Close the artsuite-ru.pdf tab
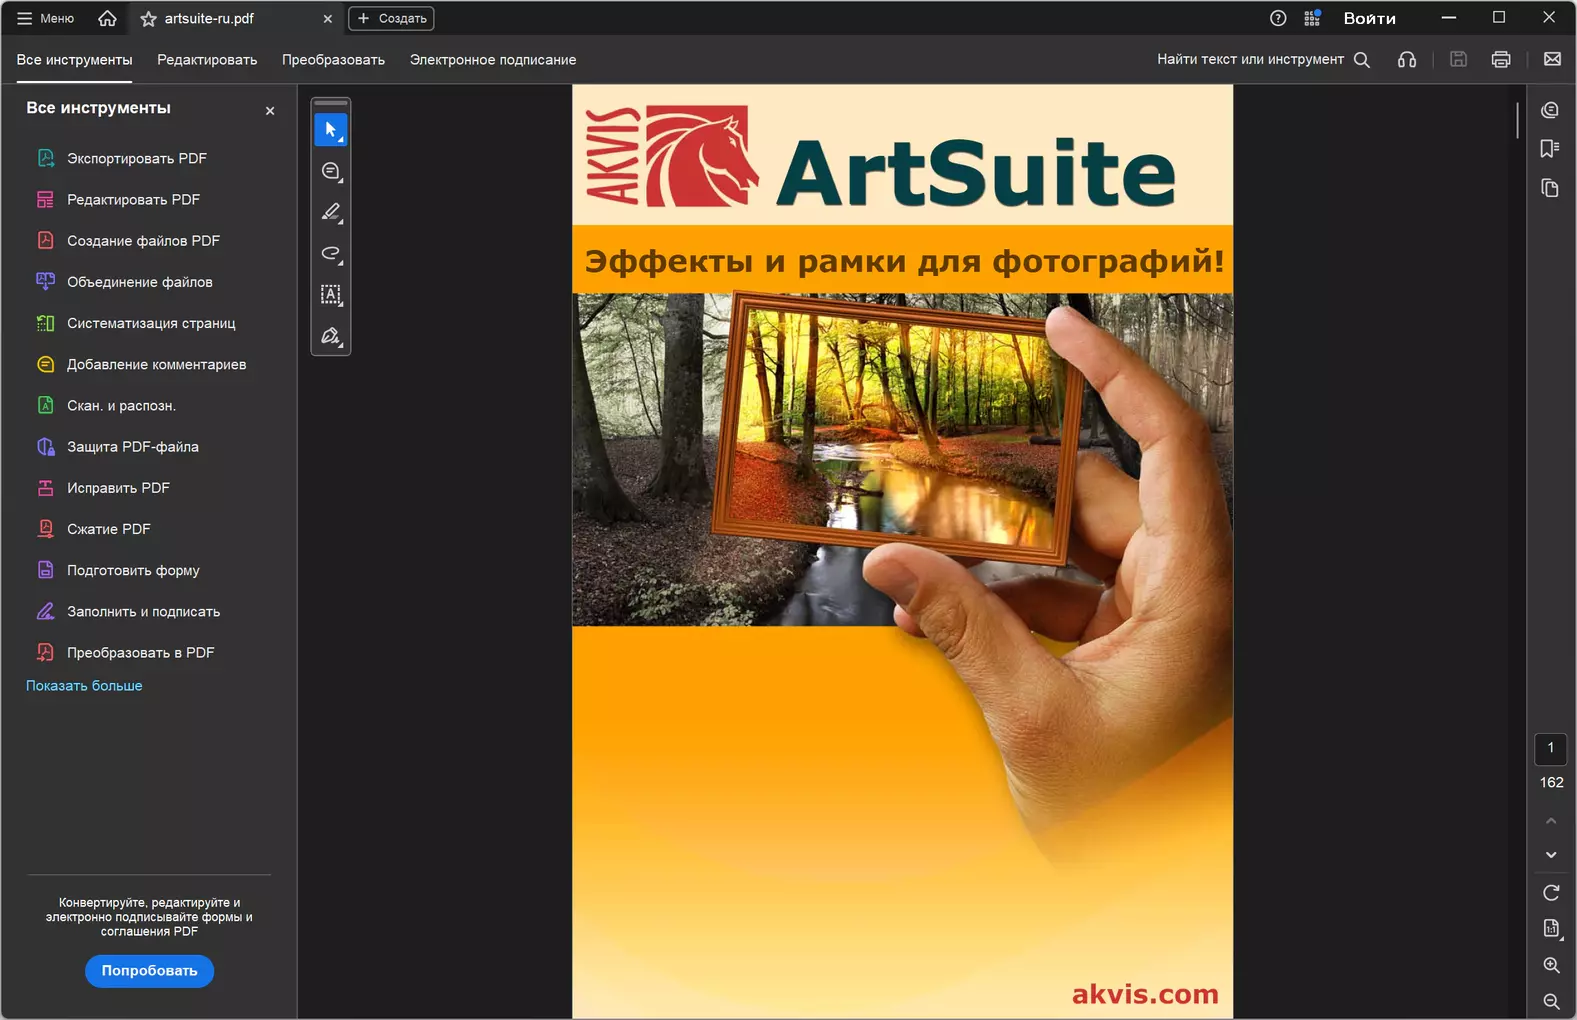This screenshot has width=1577, height=1020. [327, 19]
